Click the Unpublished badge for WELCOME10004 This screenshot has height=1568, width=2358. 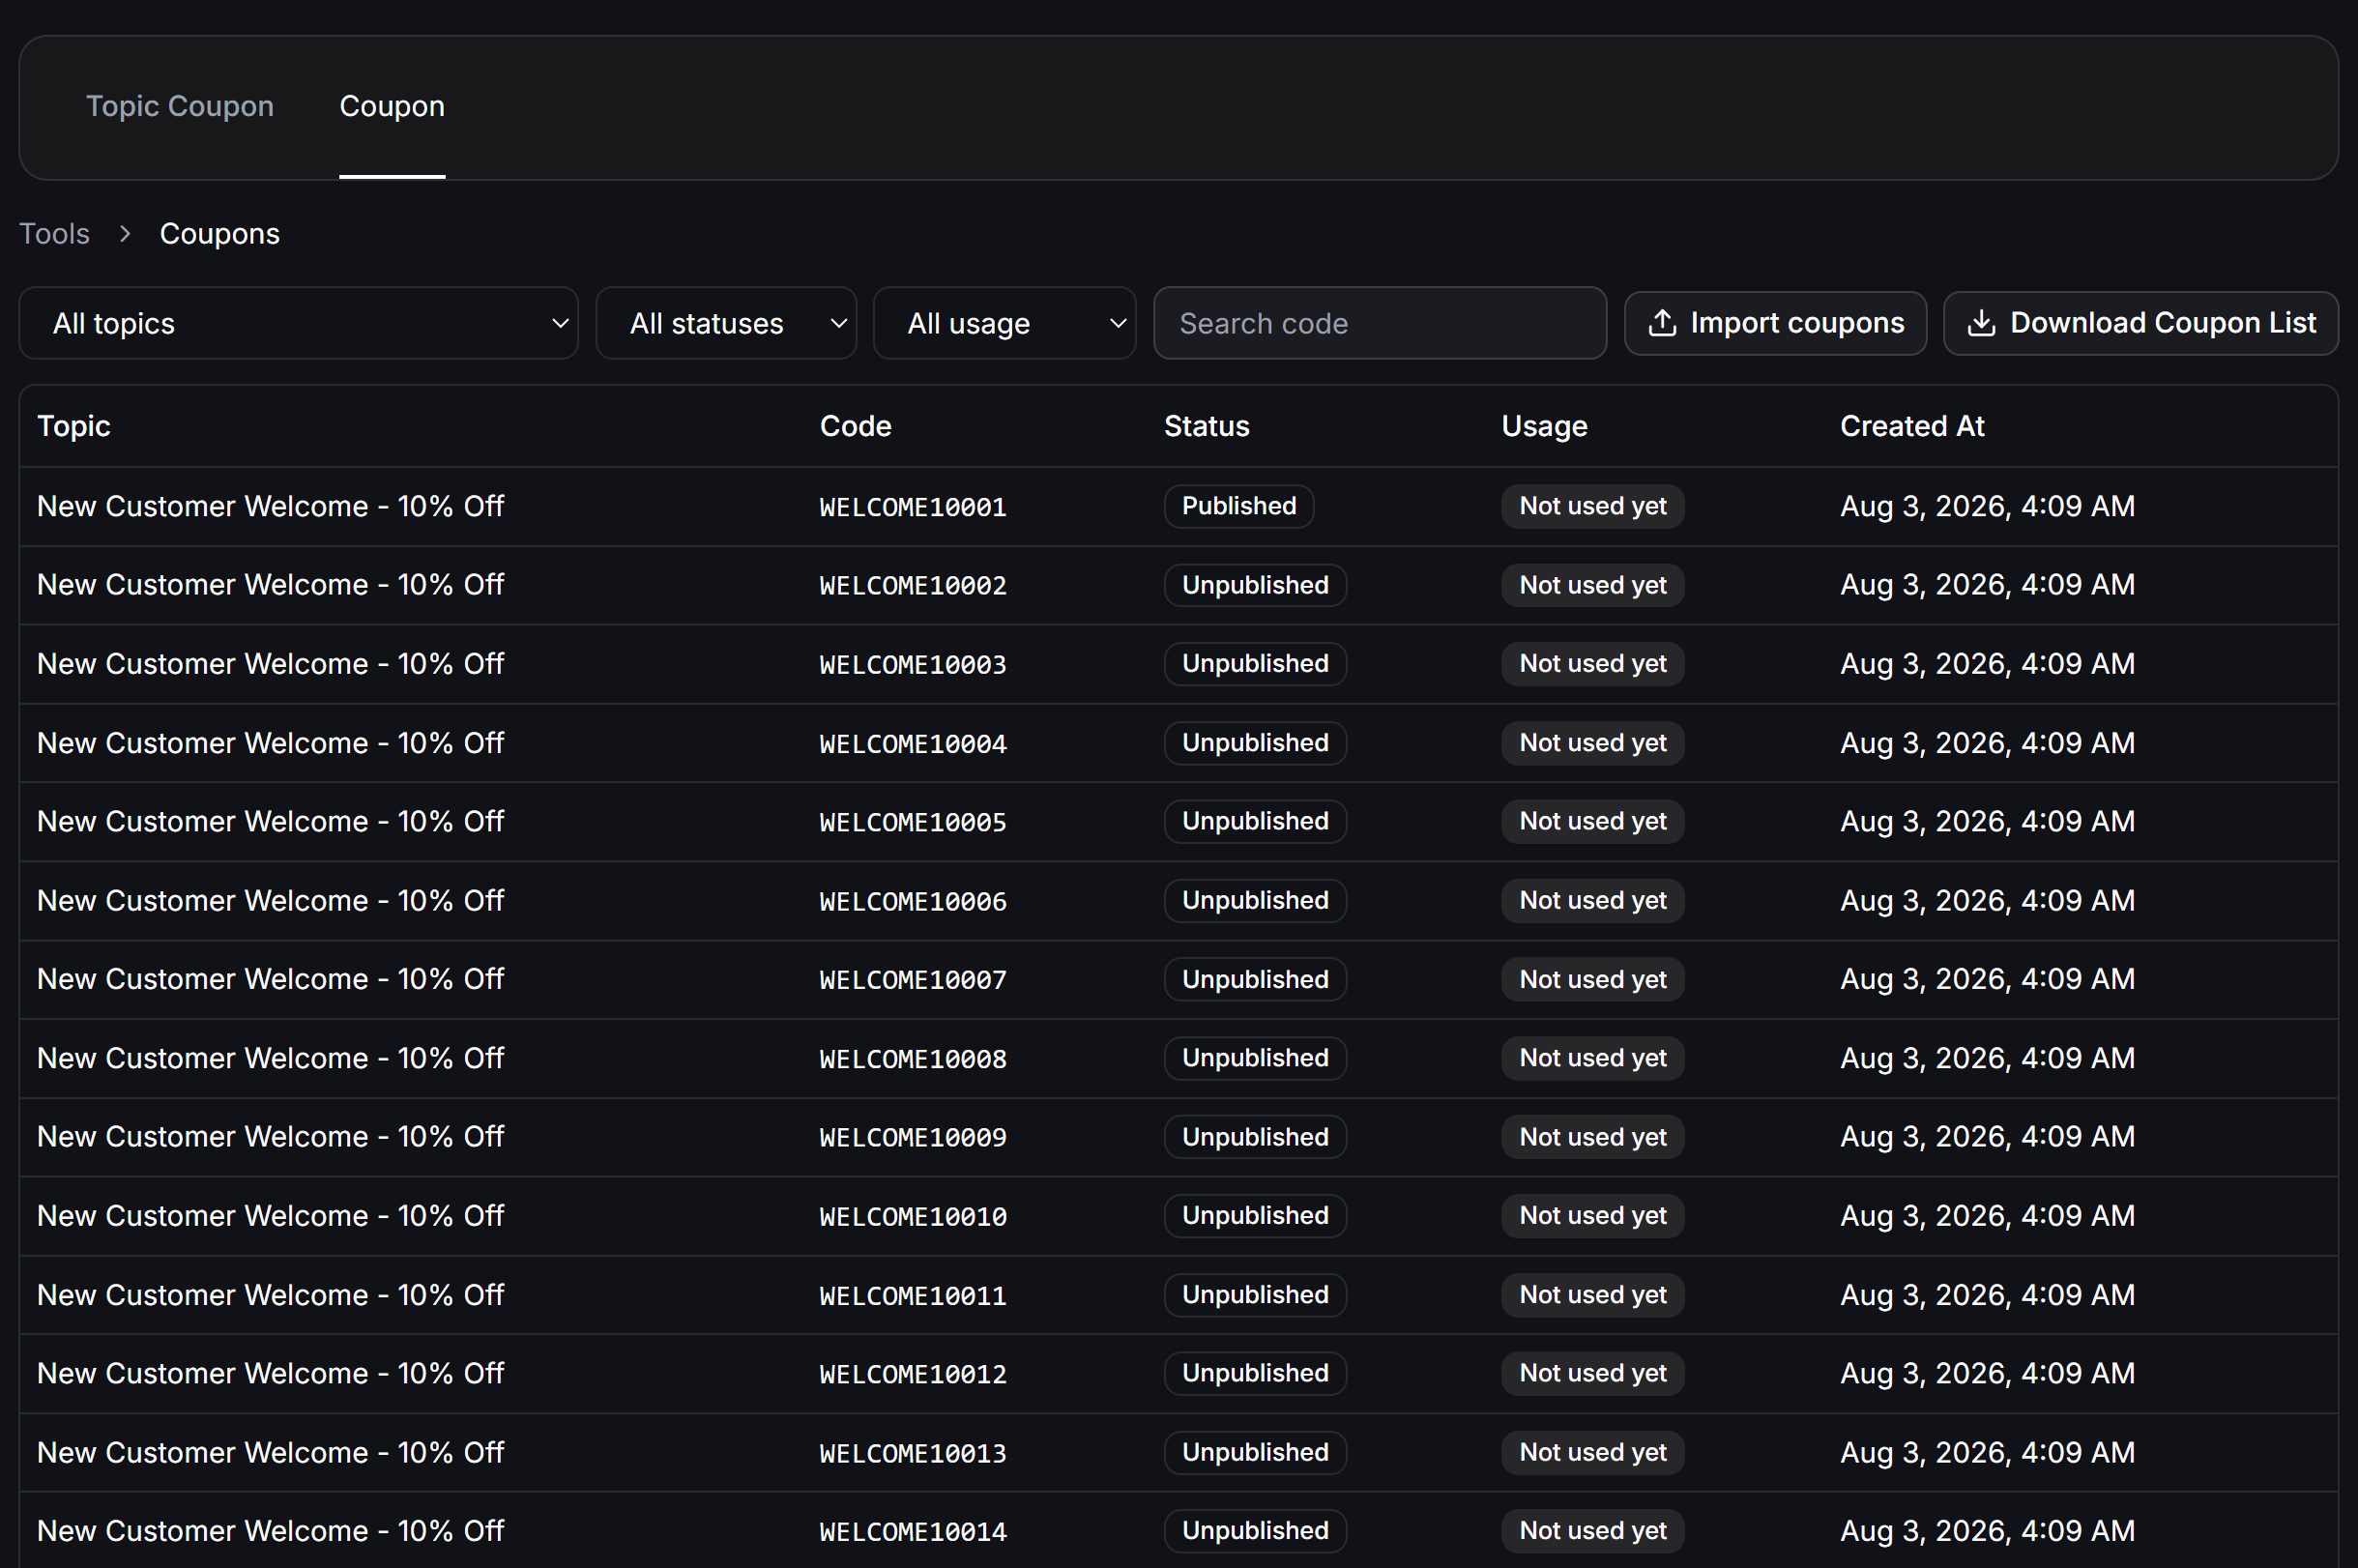(1255, 743)
